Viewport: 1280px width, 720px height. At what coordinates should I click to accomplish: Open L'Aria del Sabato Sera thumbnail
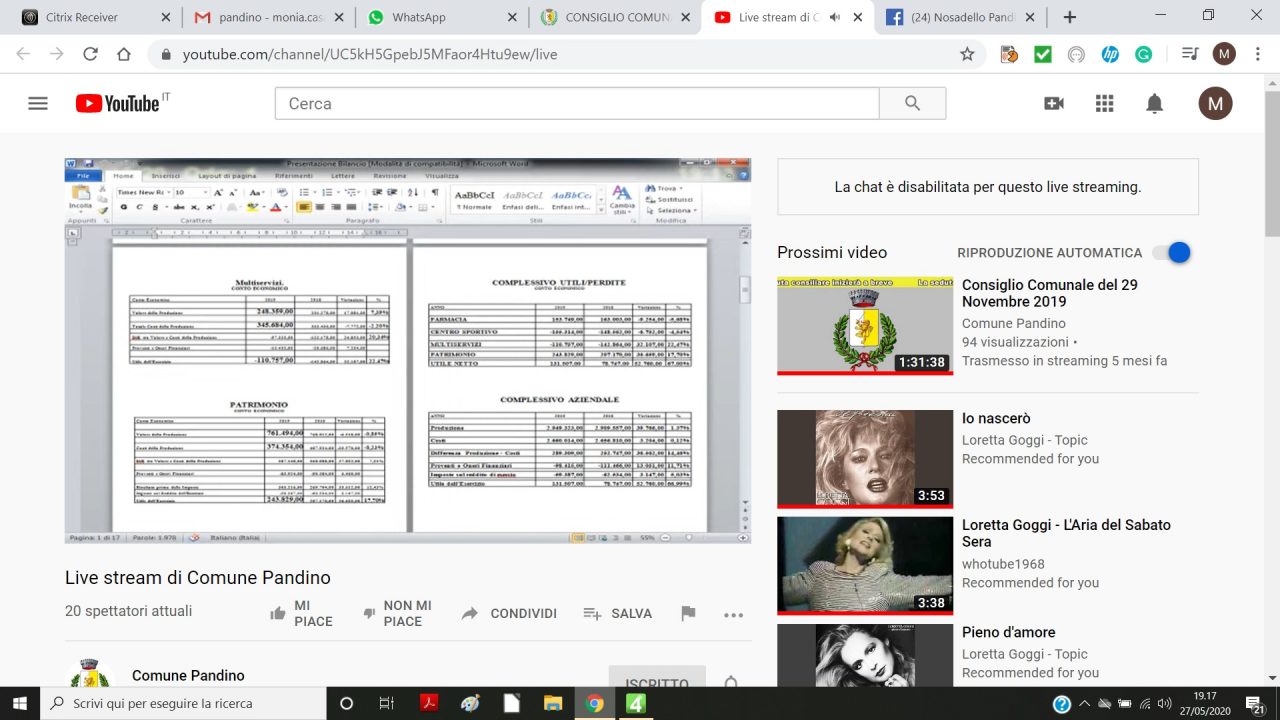[865, 565]
